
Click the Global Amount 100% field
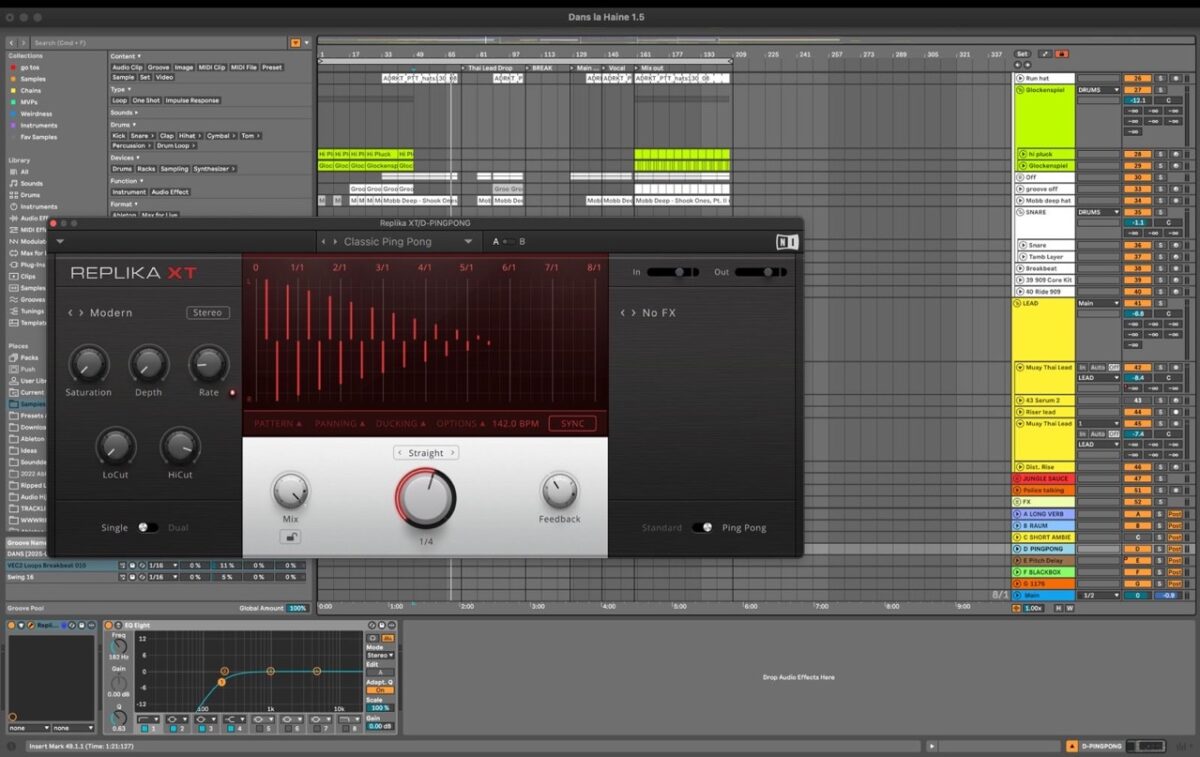(298, 608)
